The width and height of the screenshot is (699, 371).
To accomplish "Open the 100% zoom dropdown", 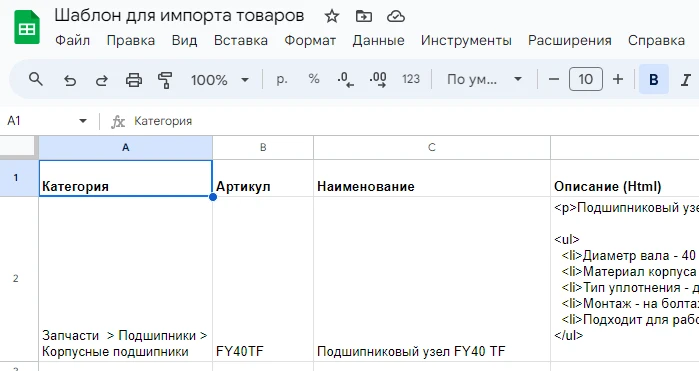I will [220, 80].
